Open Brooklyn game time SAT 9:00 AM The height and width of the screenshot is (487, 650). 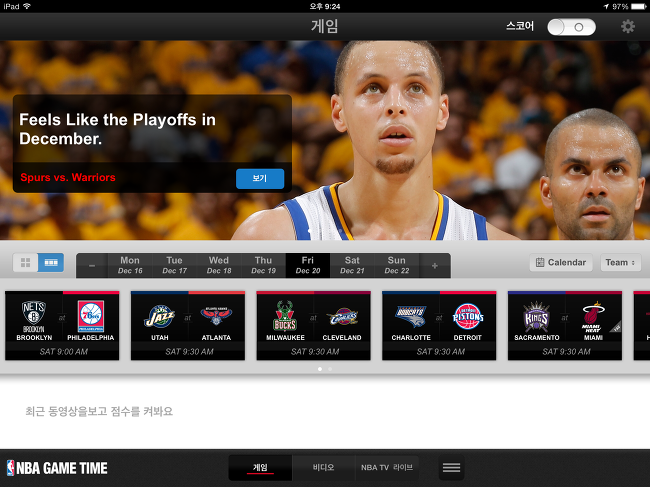pos(63,351)
